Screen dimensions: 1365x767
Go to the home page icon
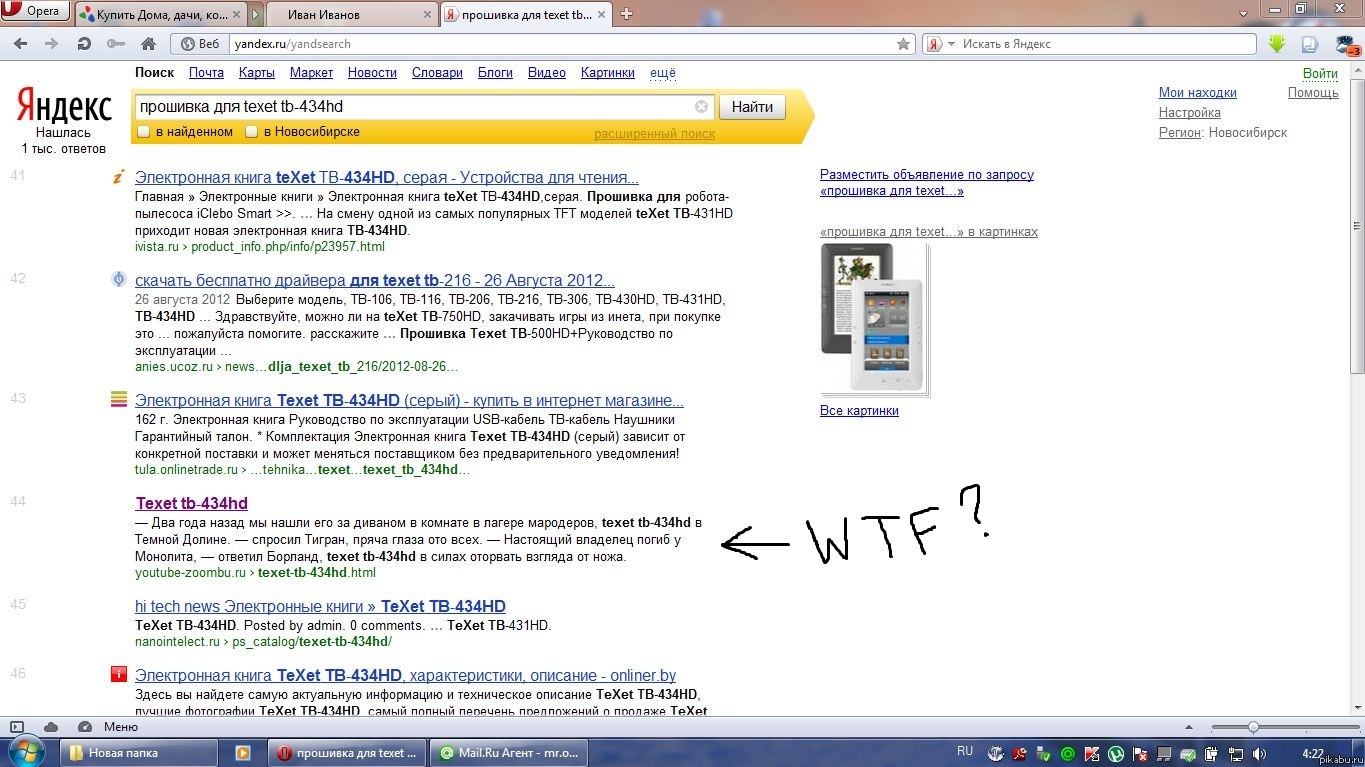(x=148, y=44)
